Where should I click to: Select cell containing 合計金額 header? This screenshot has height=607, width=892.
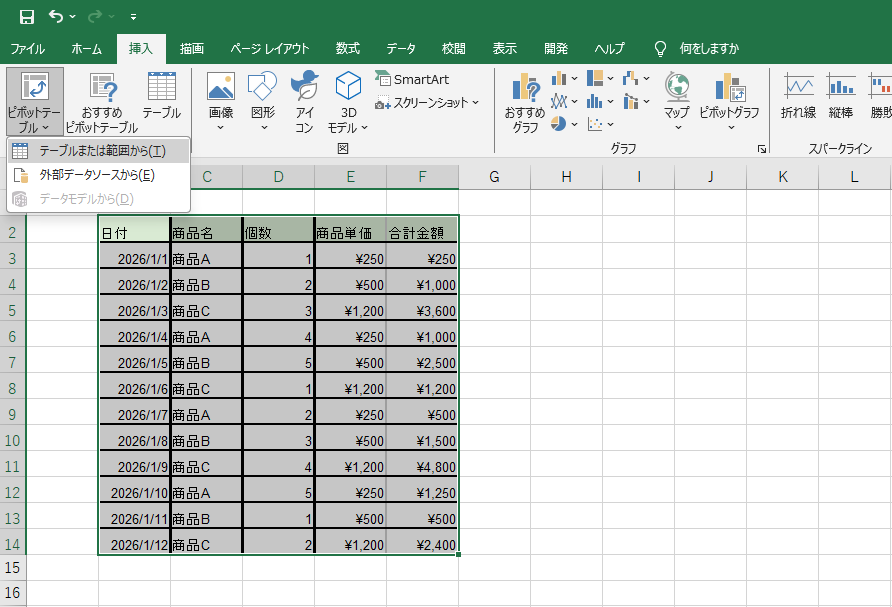pos(422,233)
